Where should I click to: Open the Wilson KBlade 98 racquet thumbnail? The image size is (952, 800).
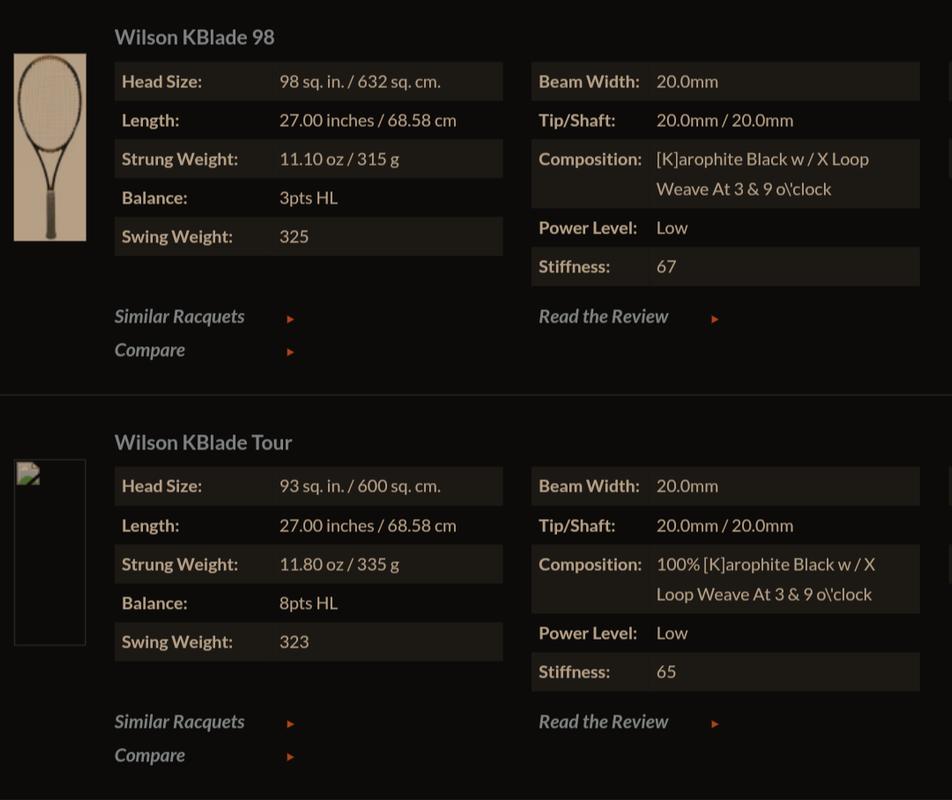50,147
